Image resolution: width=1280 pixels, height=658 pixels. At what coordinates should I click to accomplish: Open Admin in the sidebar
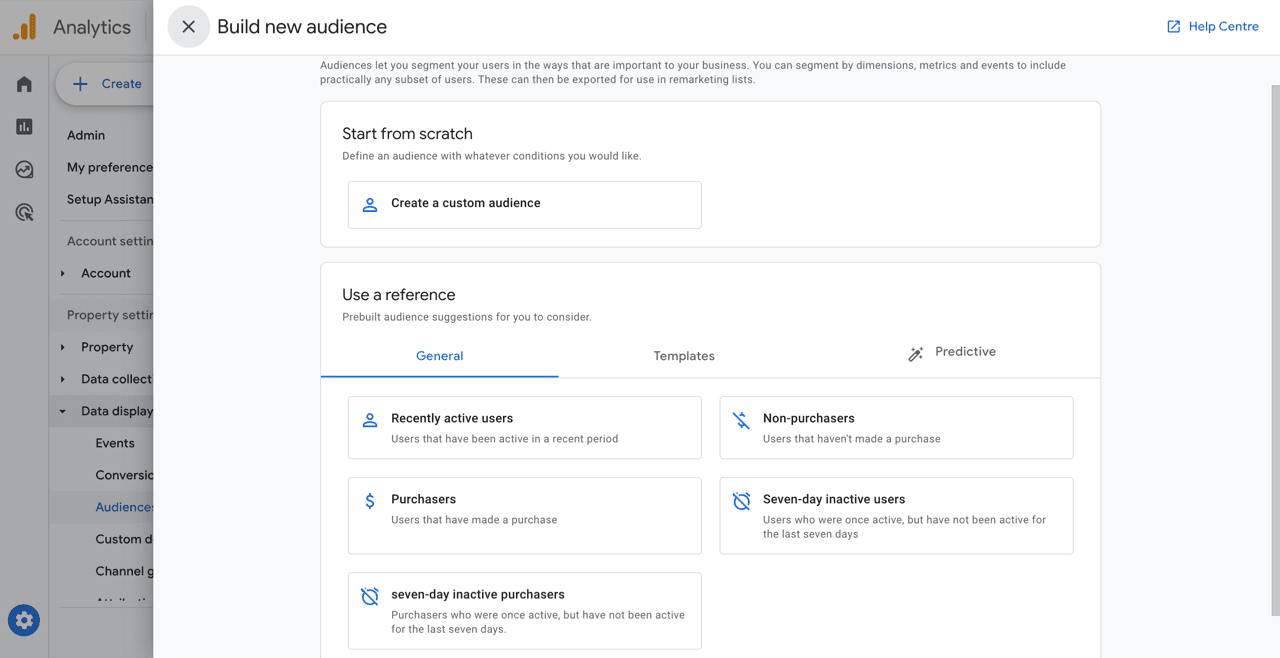86,135
